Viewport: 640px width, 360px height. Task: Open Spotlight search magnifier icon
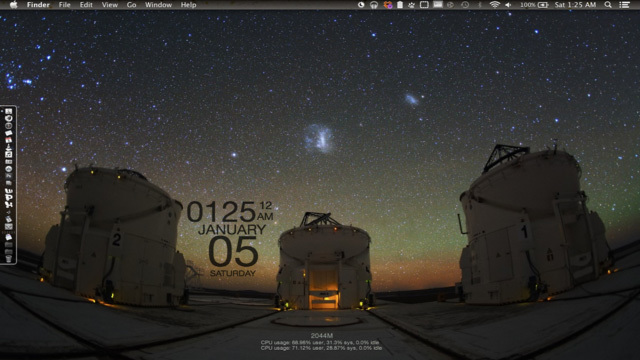[x=608, y=5]
